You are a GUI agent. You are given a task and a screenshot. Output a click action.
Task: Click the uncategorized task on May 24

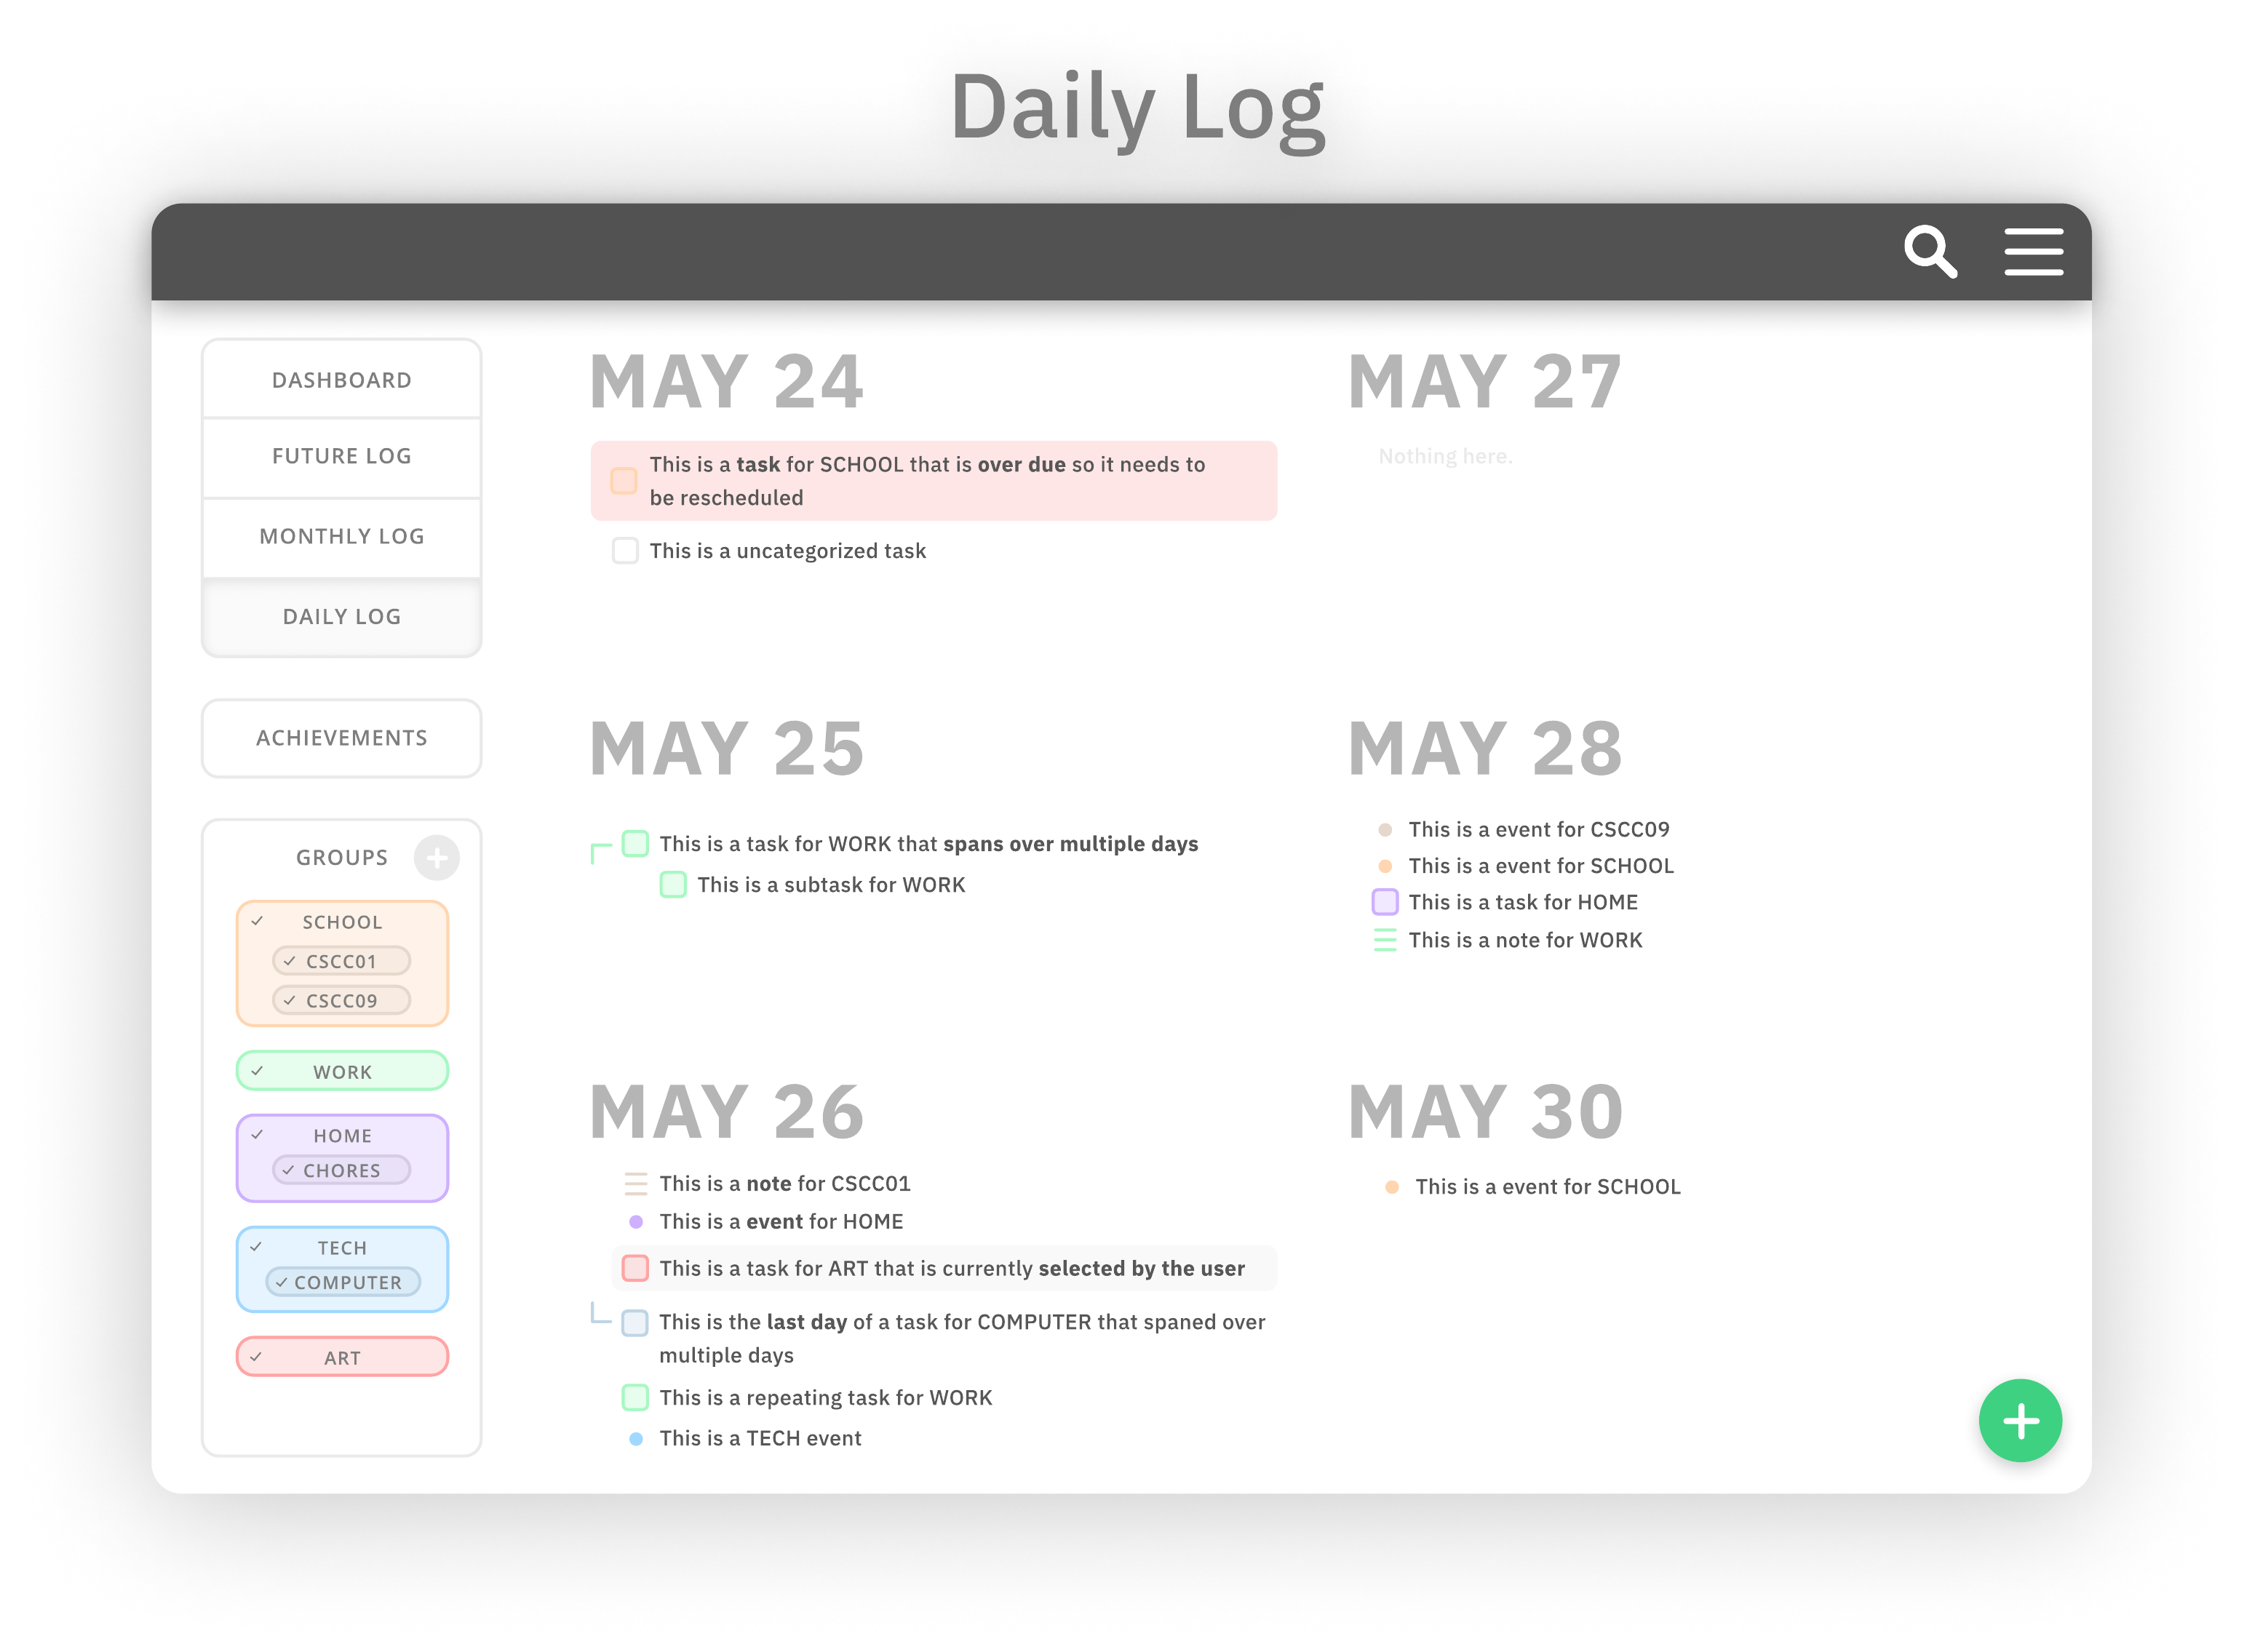pos(786,549)
